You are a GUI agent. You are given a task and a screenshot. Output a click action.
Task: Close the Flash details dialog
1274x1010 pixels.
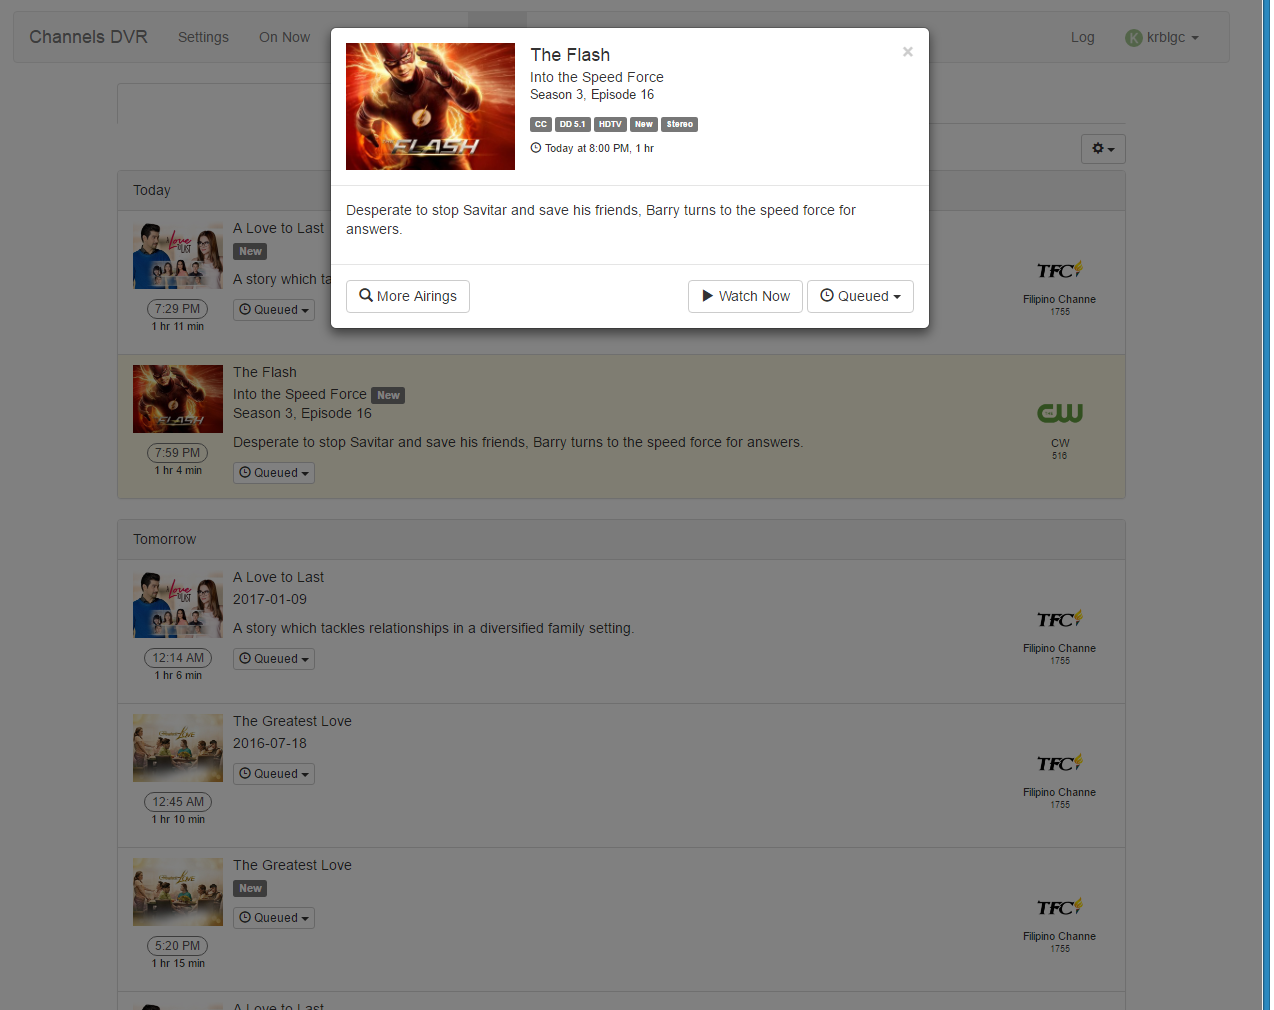[x=907, y=52]
